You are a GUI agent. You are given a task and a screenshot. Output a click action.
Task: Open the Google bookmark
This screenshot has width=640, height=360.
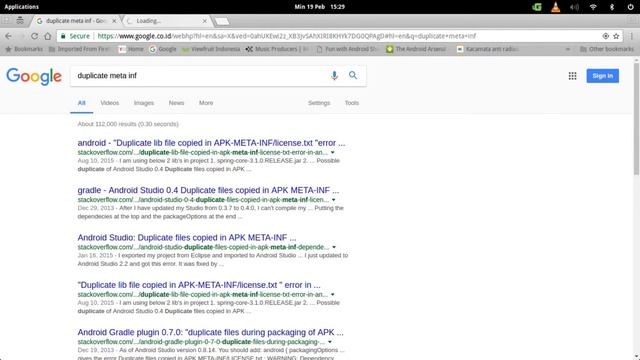pyautogui.click(x=163, y=49)
